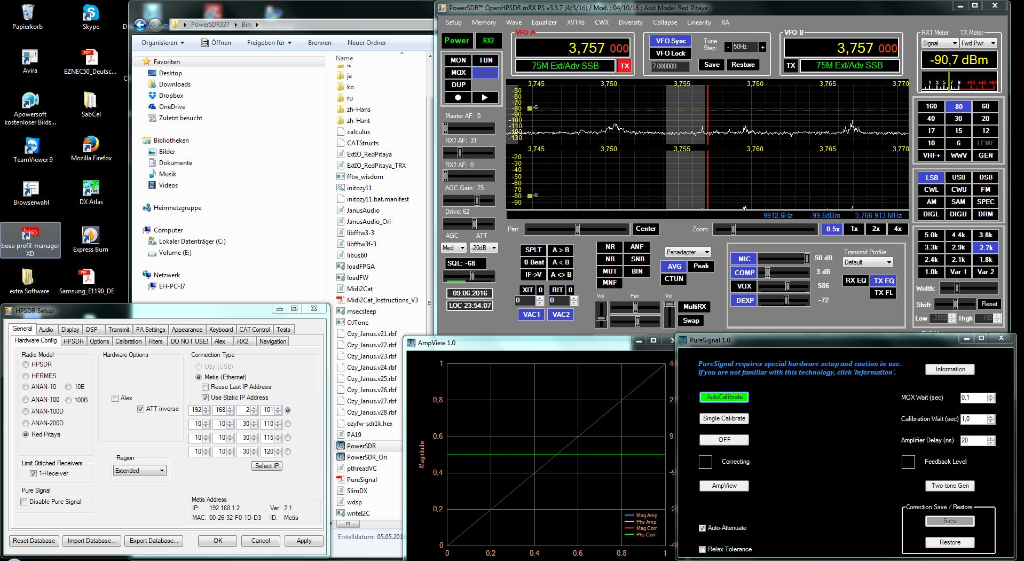The width and height of the screenshot is (1024, 561).
Task: Toggle Disable Pure Signal checkbox
Action: click(24, 502)
